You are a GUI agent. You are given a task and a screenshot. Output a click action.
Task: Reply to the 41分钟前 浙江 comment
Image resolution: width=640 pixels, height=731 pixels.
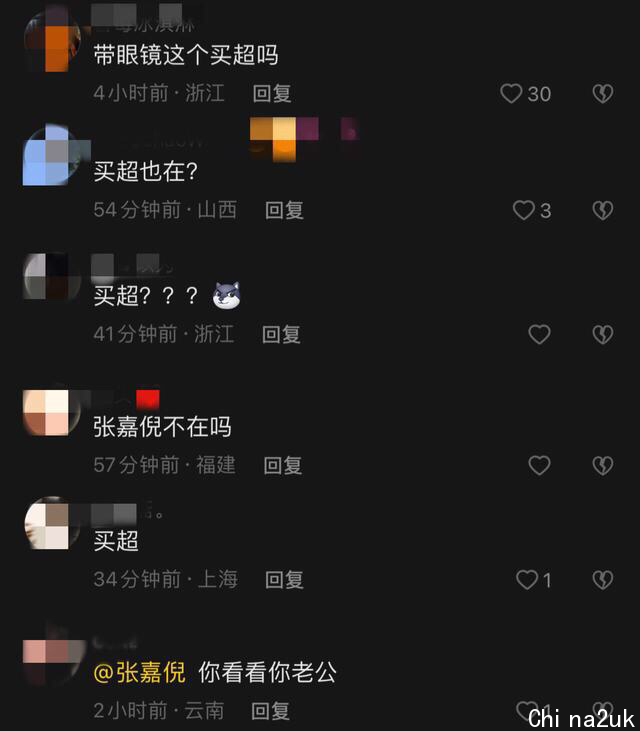pos(281,334)
